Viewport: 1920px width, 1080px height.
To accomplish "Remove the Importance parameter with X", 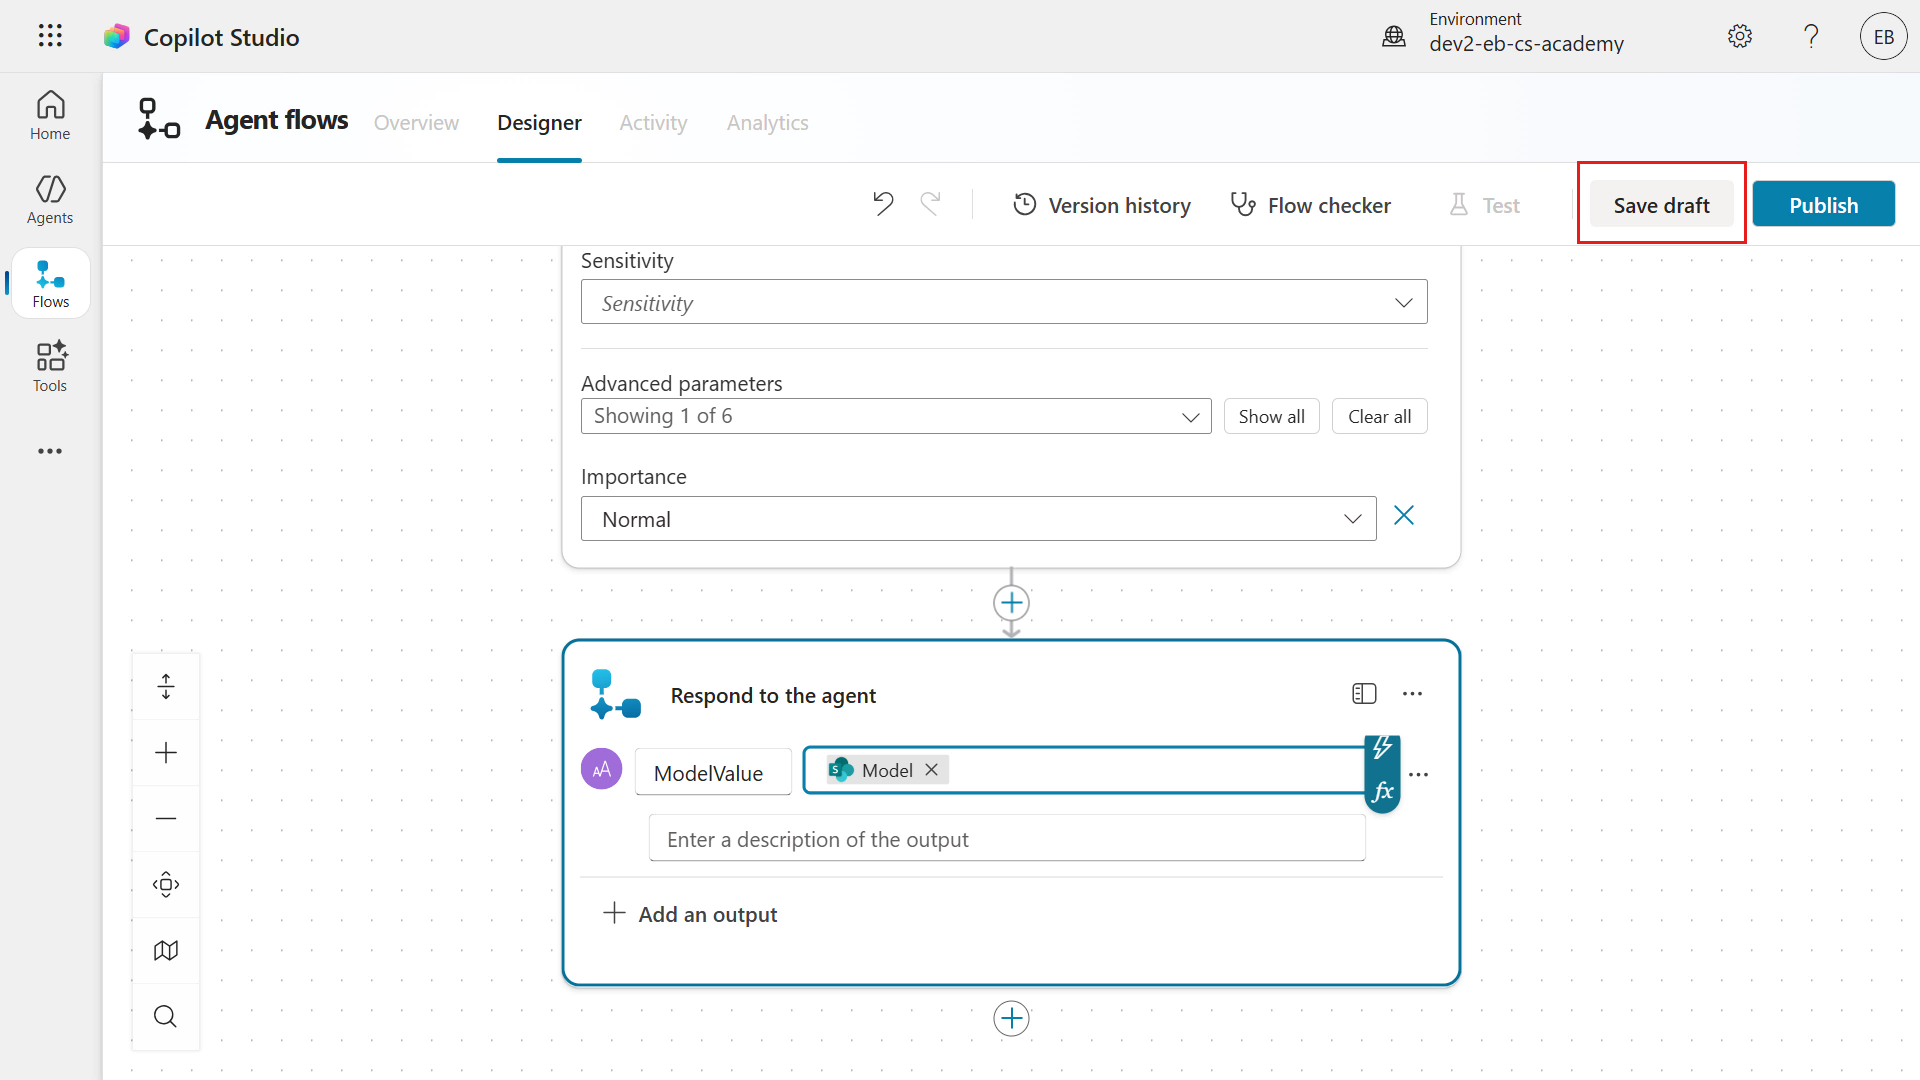I will coord(1404,516).
